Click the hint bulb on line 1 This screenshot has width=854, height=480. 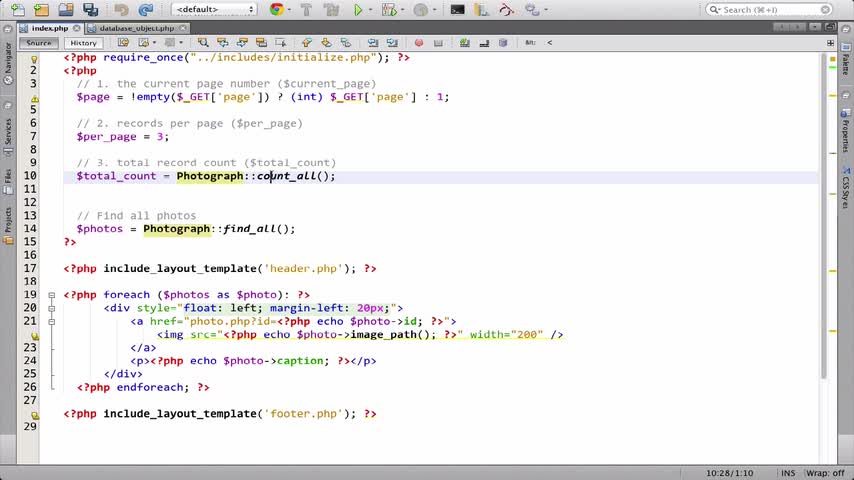point(34,58)
